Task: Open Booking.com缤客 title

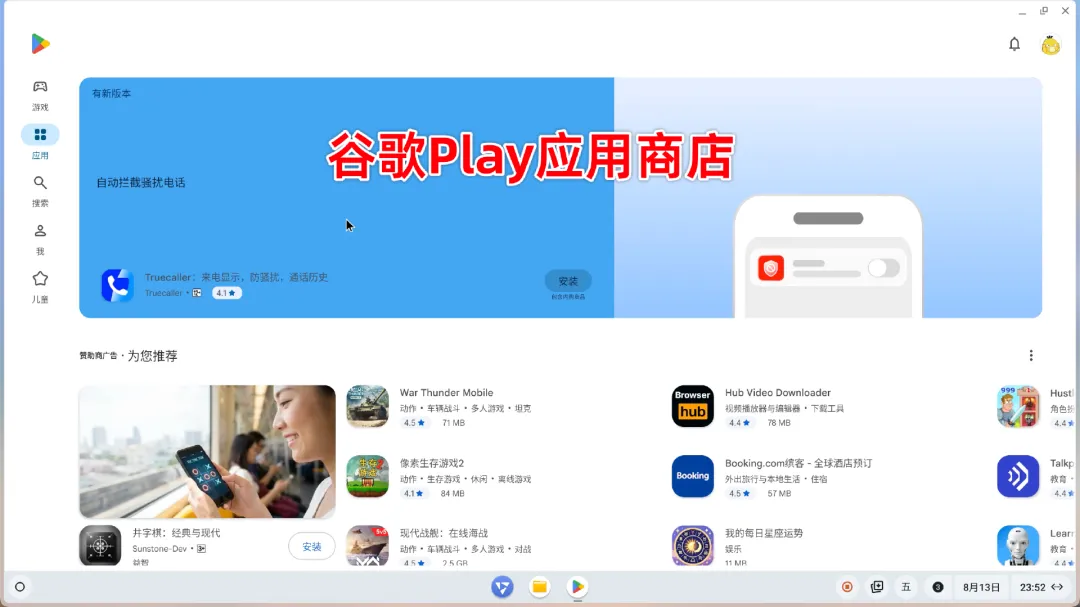Action: (x=798, y=463)
